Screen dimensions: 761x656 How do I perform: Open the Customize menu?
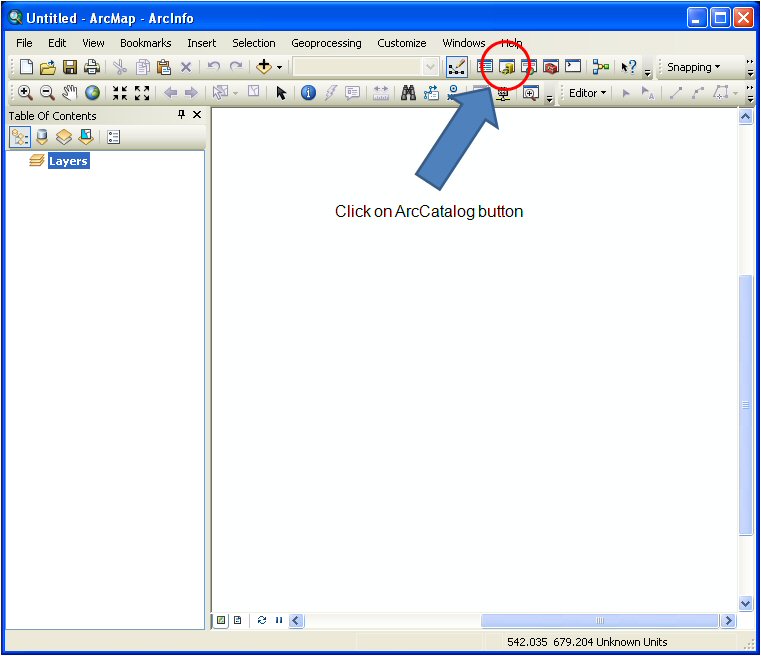coord(402,43)
